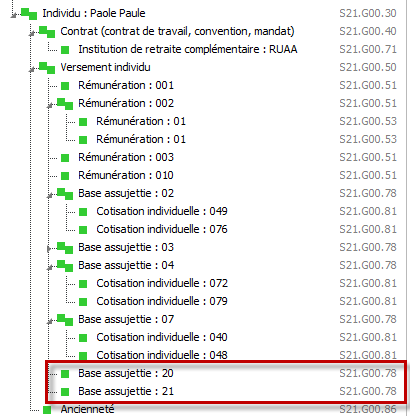Select the Base assujettie : 21 label
The image size is (410, 416).
pyautogui.click(x=126, y=391)
